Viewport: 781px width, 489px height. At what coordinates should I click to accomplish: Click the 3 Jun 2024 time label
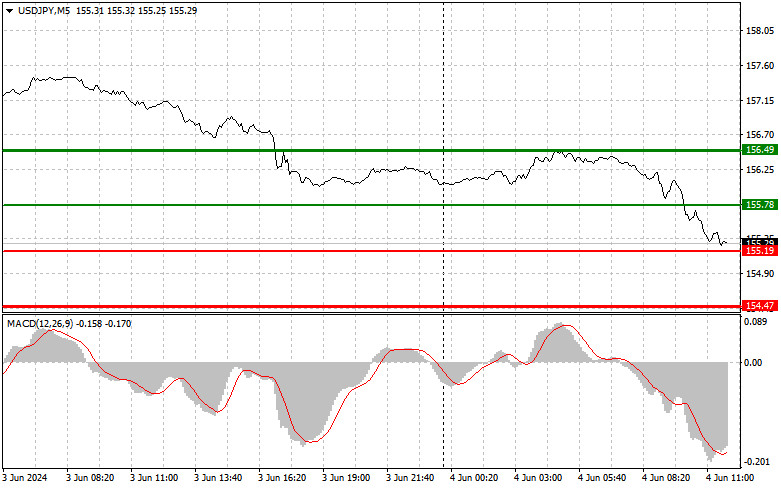click(25, 478)
